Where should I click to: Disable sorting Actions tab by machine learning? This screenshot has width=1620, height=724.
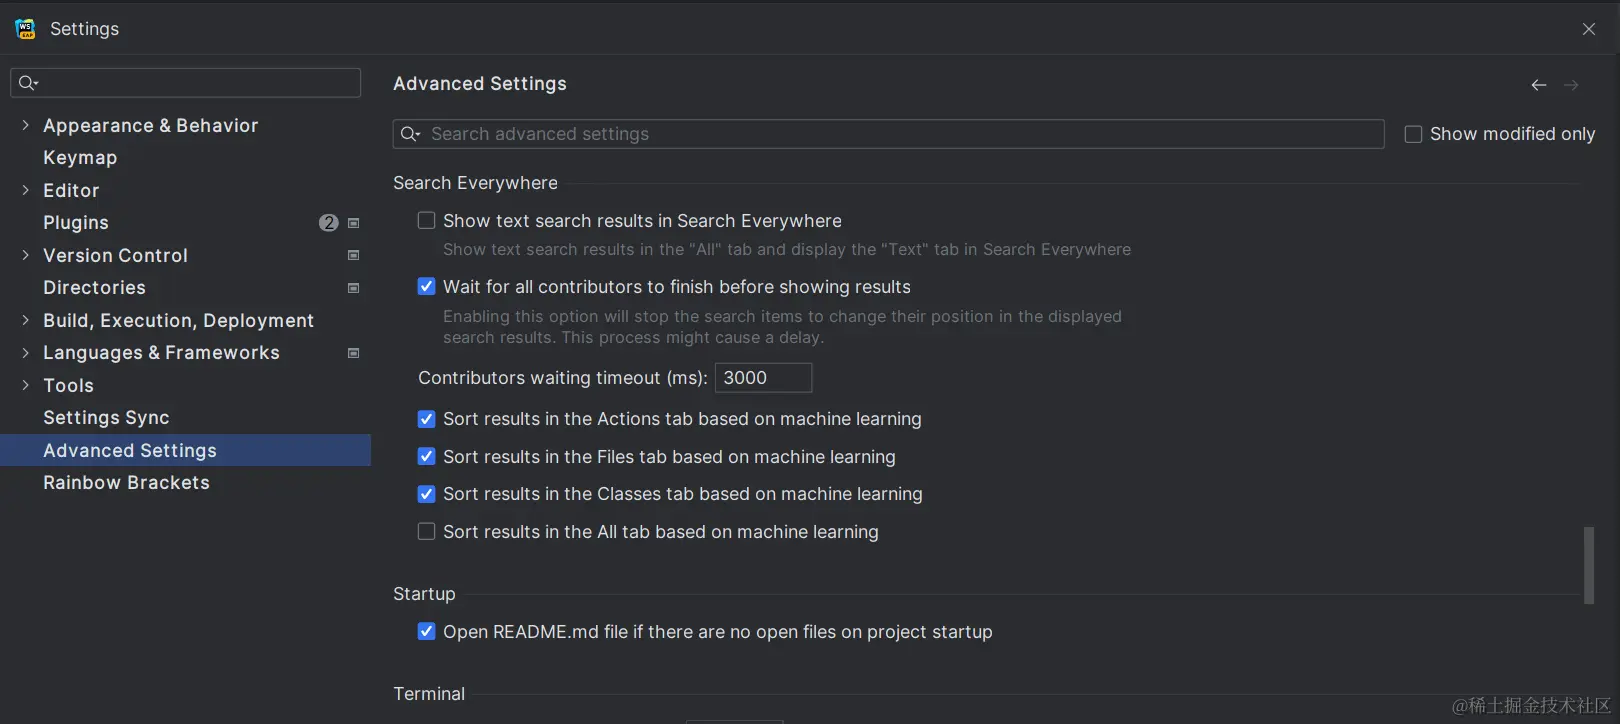click(x=427, y=419)
